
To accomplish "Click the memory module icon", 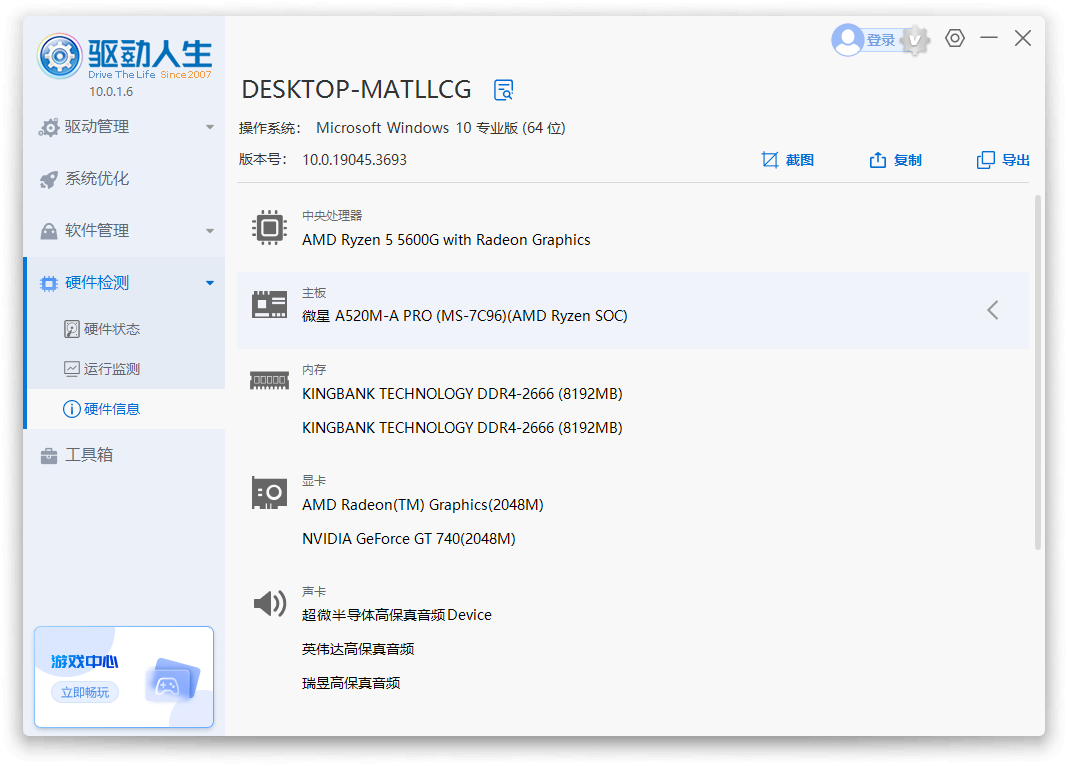I will tap(269, 381).
